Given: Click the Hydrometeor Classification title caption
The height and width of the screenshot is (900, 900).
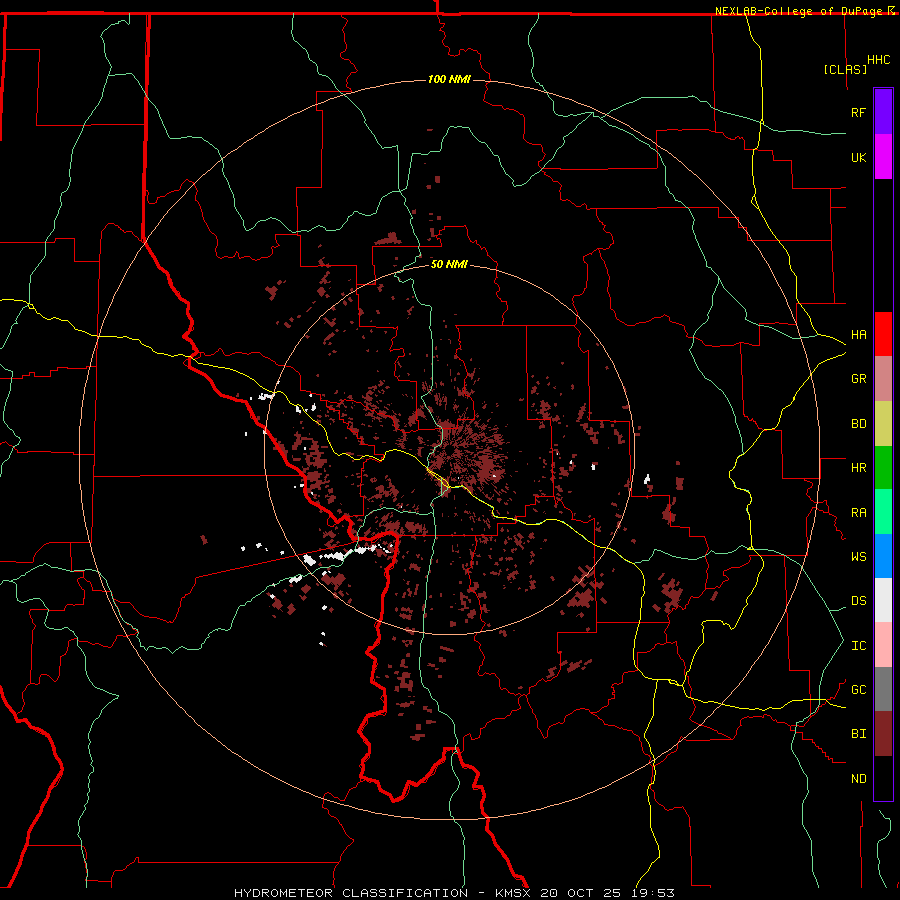Looking at the screenshot, I should point(351,893).
